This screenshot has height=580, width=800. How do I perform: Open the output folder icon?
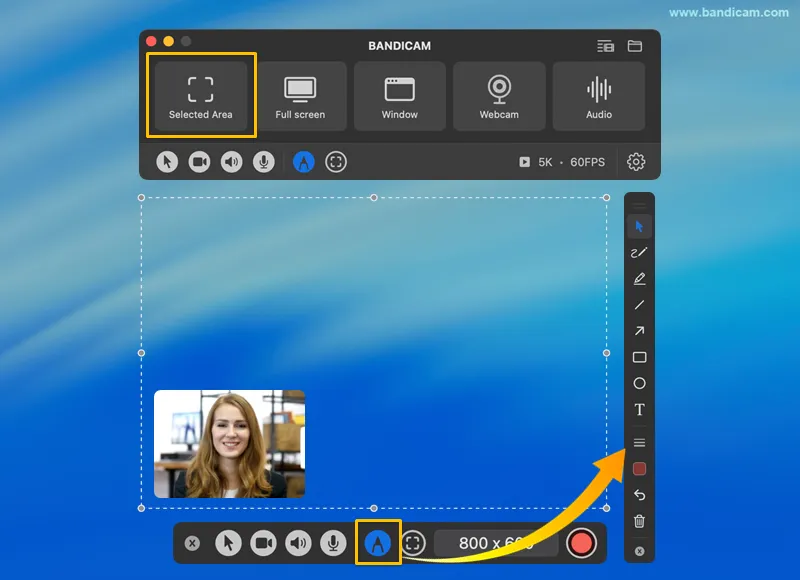point(635,46)
